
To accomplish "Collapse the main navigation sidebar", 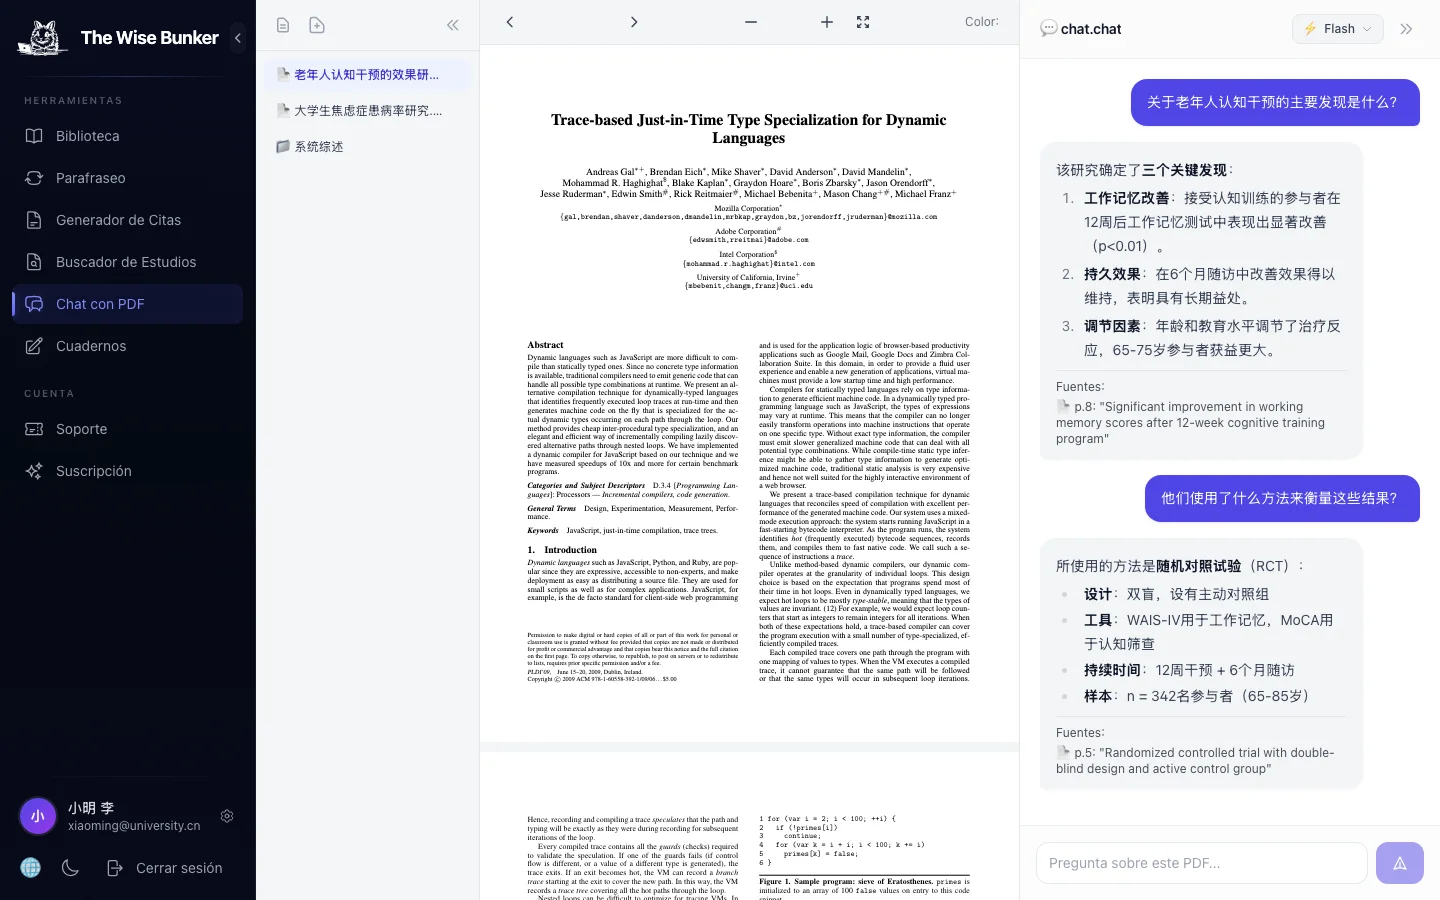I will [238, 38].
